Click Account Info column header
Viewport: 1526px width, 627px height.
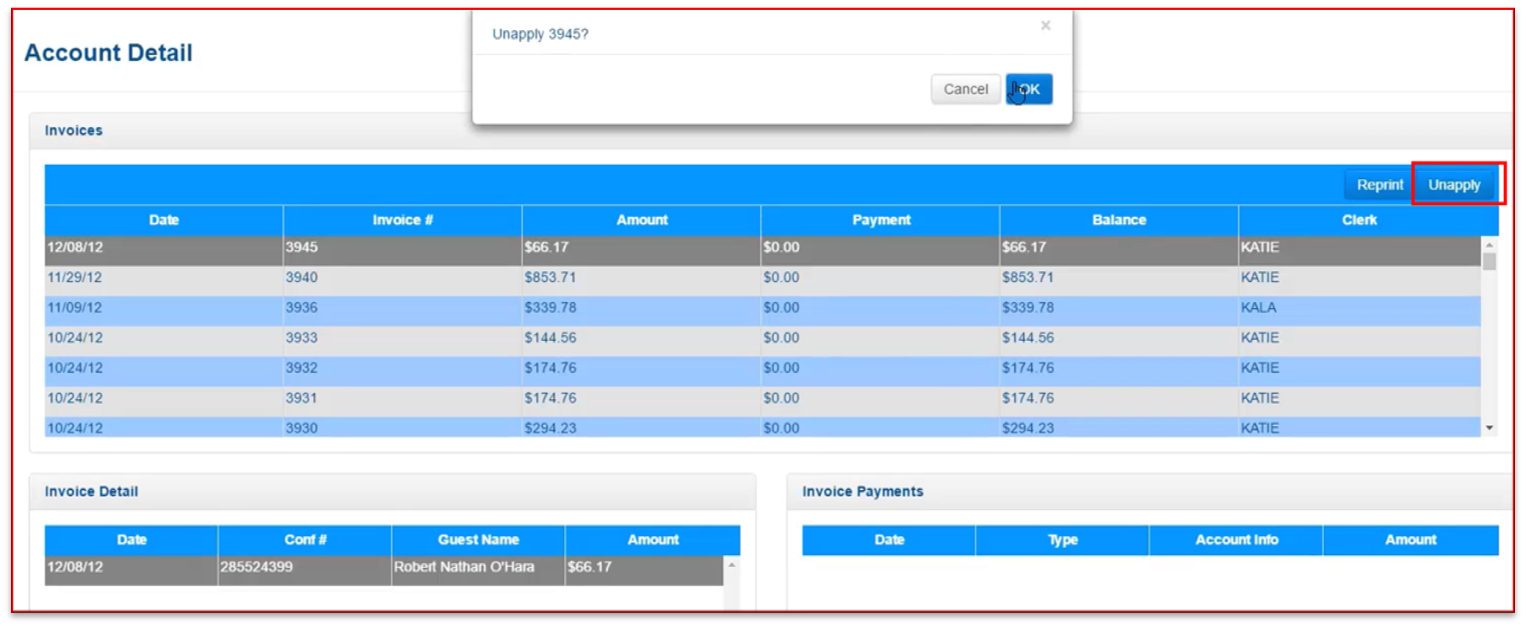pyautogui.click(x=1236, y=540)
